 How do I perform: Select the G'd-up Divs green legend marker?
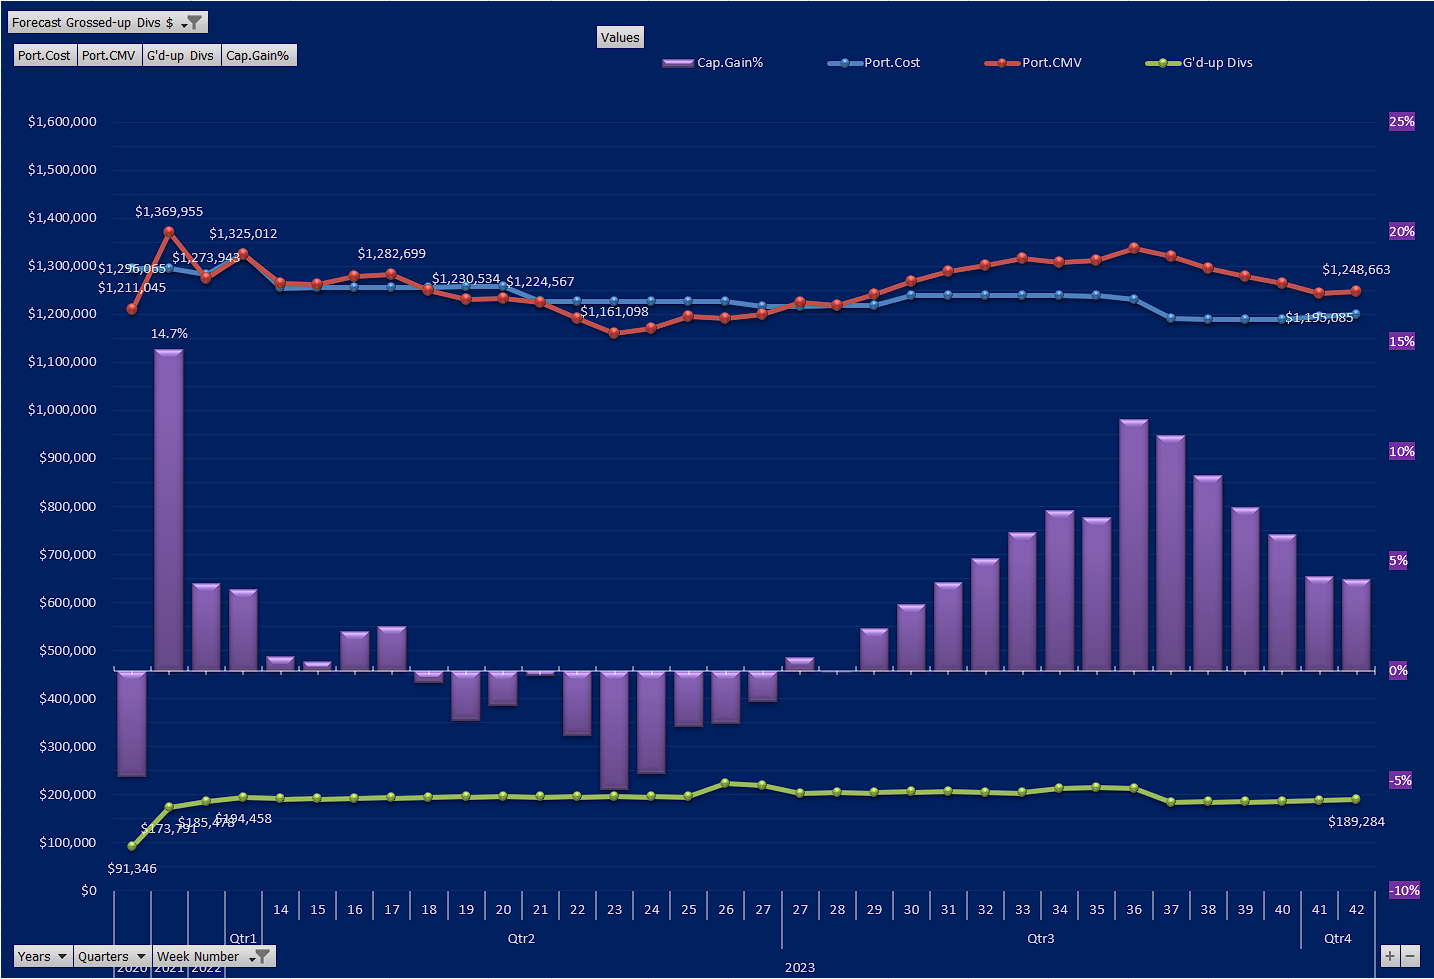1163,63
